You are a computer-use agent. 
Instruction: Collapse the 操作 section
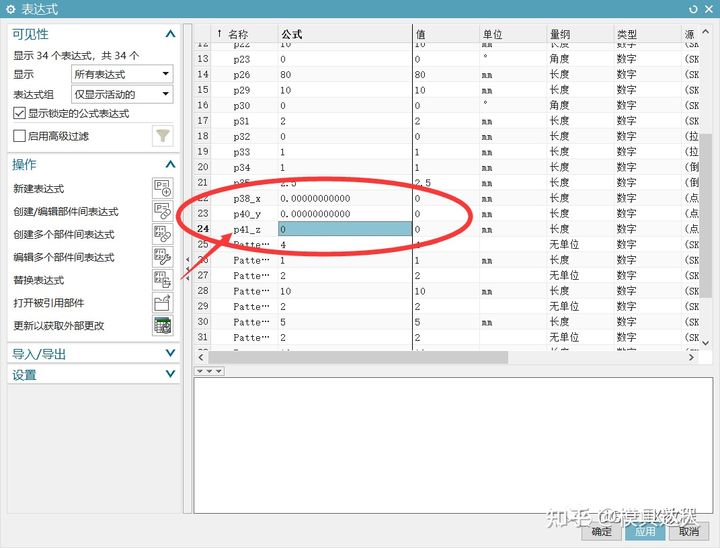click(170, 164)
